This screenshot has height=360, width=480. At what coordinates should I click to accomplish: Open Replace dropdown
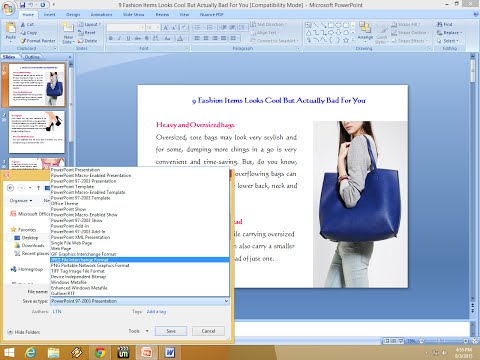pyautogui.click(x=450, y=33)
